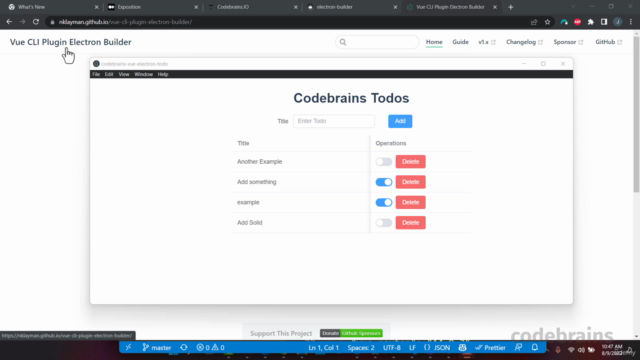The height and width of the screenshot is (360, 640).
Task: Close the electron-builder tab
Action: click(395, 7)
